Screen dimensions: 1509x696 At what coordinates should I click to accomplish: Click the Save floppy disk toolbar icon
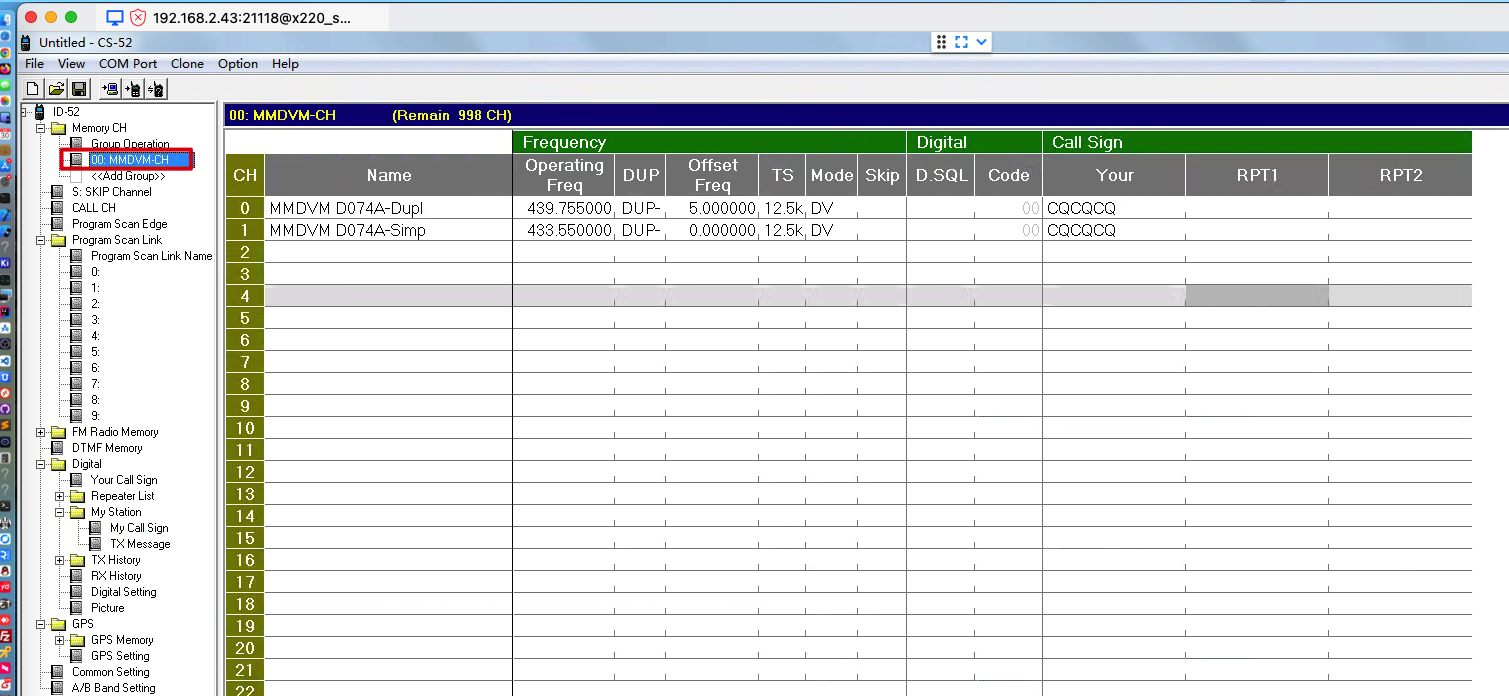(79, 89)
